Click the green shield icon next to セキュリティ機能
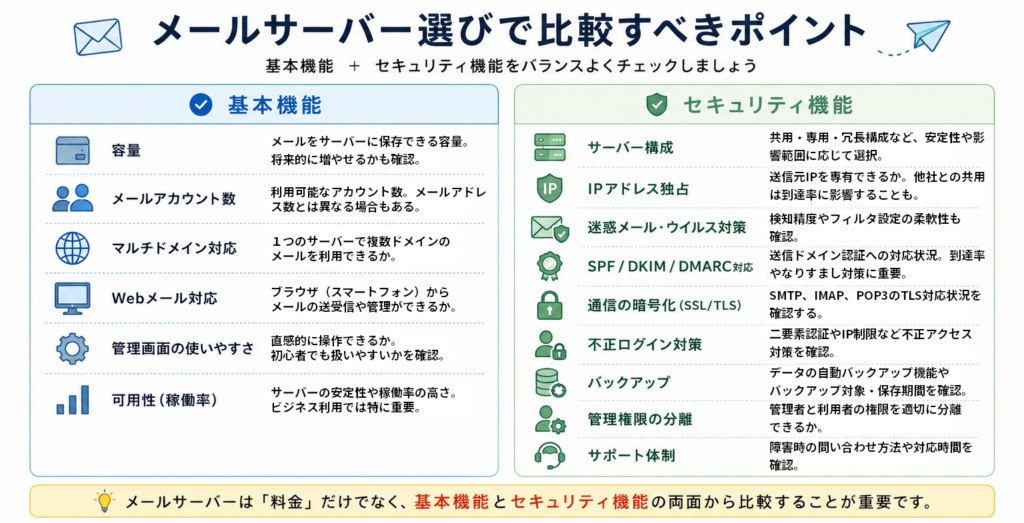The height and width of the screenshot is (523, 1024). [x=656, y=104]
